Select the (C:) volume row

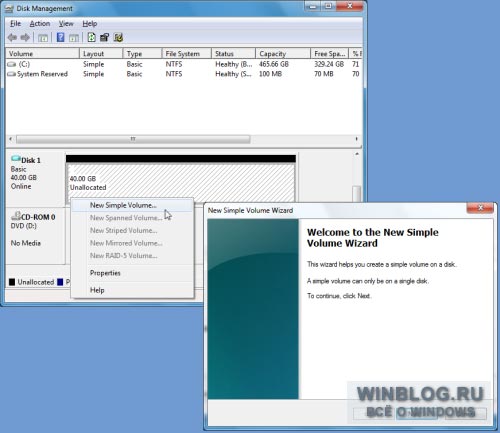pos(184,64)
